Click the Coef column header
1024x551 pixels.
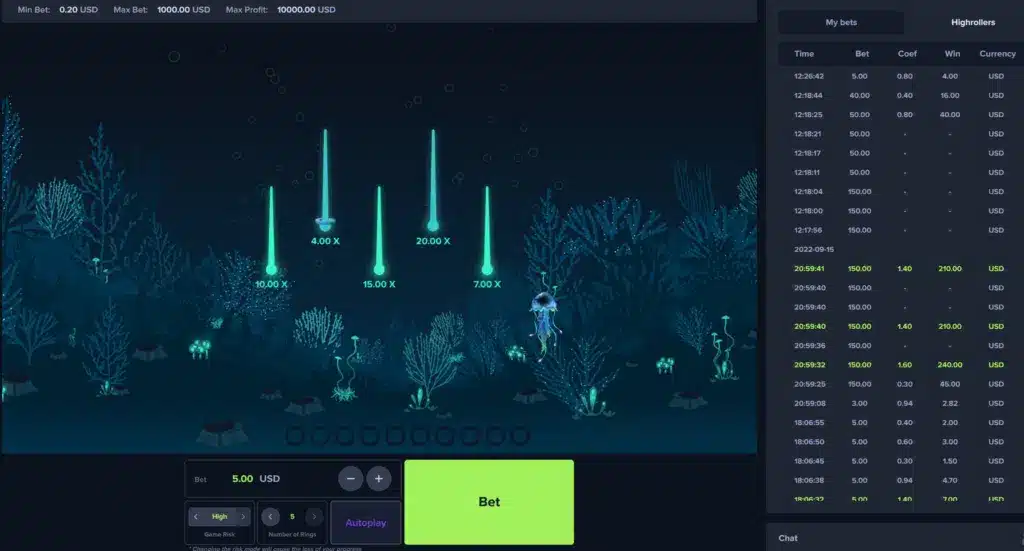point(907,54)
